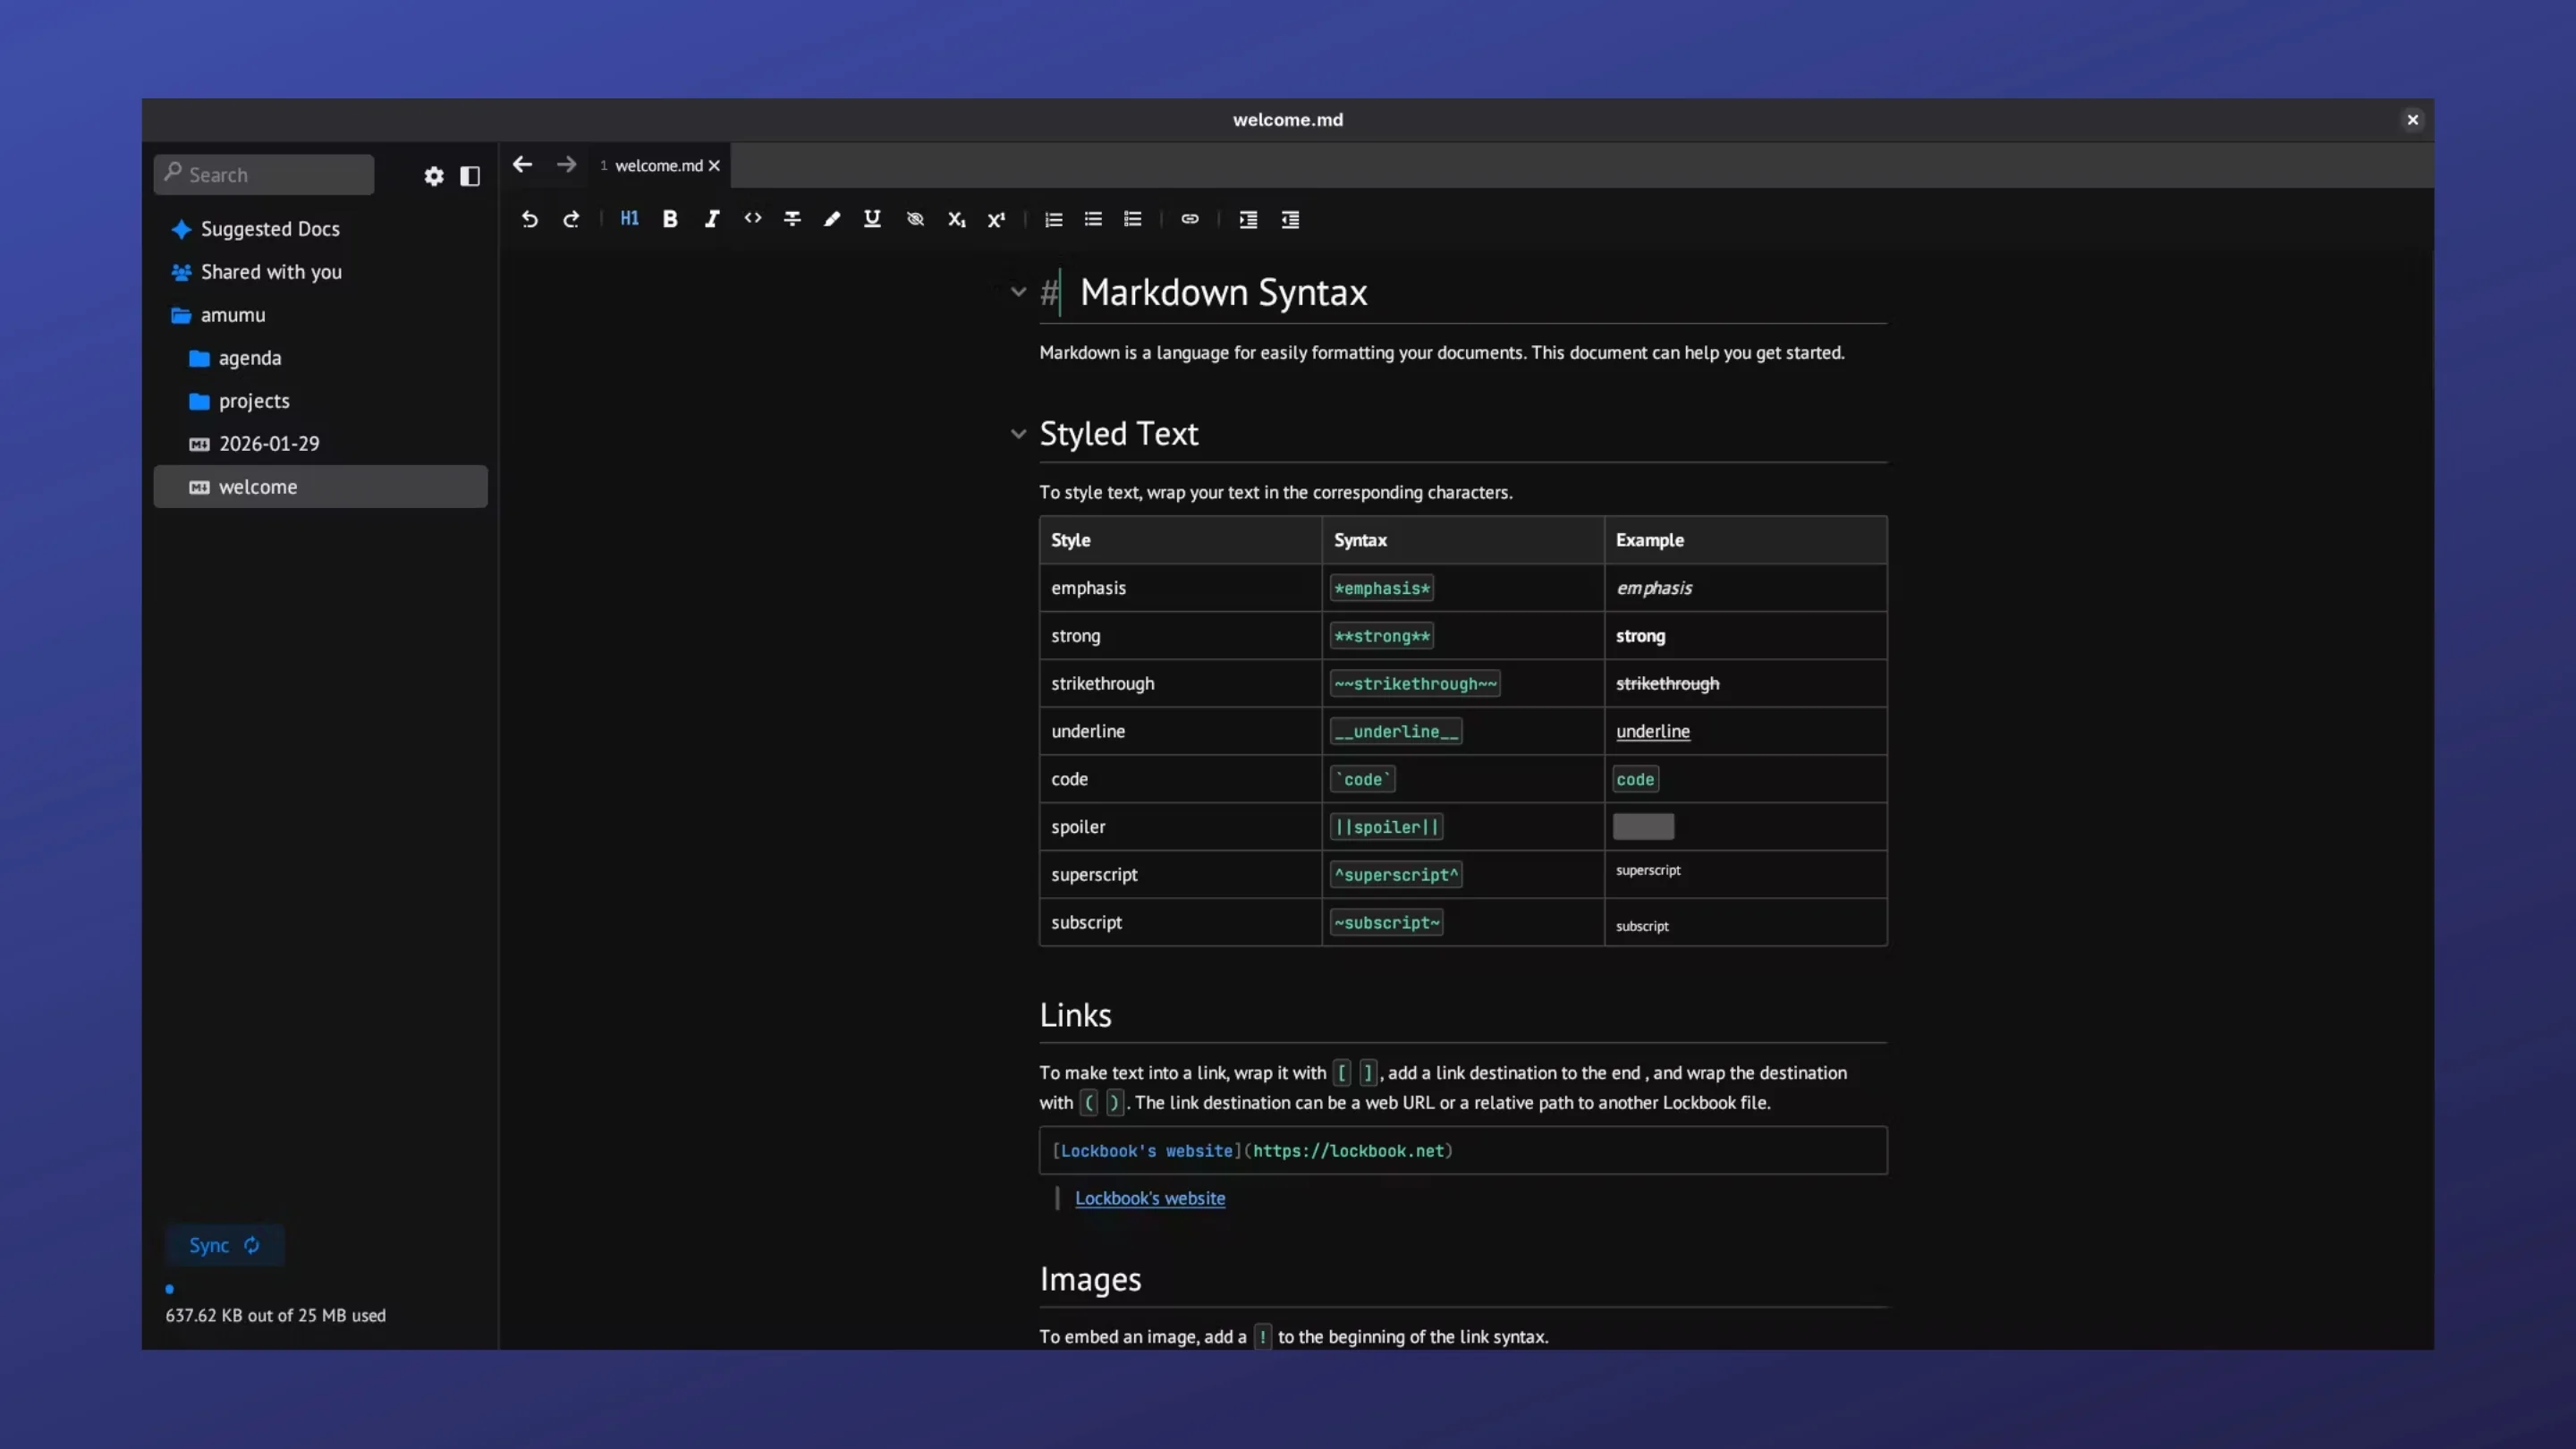Open Shared with you in the sidebar
The height and width of the screenshot is (1449, 2576).
pos(271,271)
